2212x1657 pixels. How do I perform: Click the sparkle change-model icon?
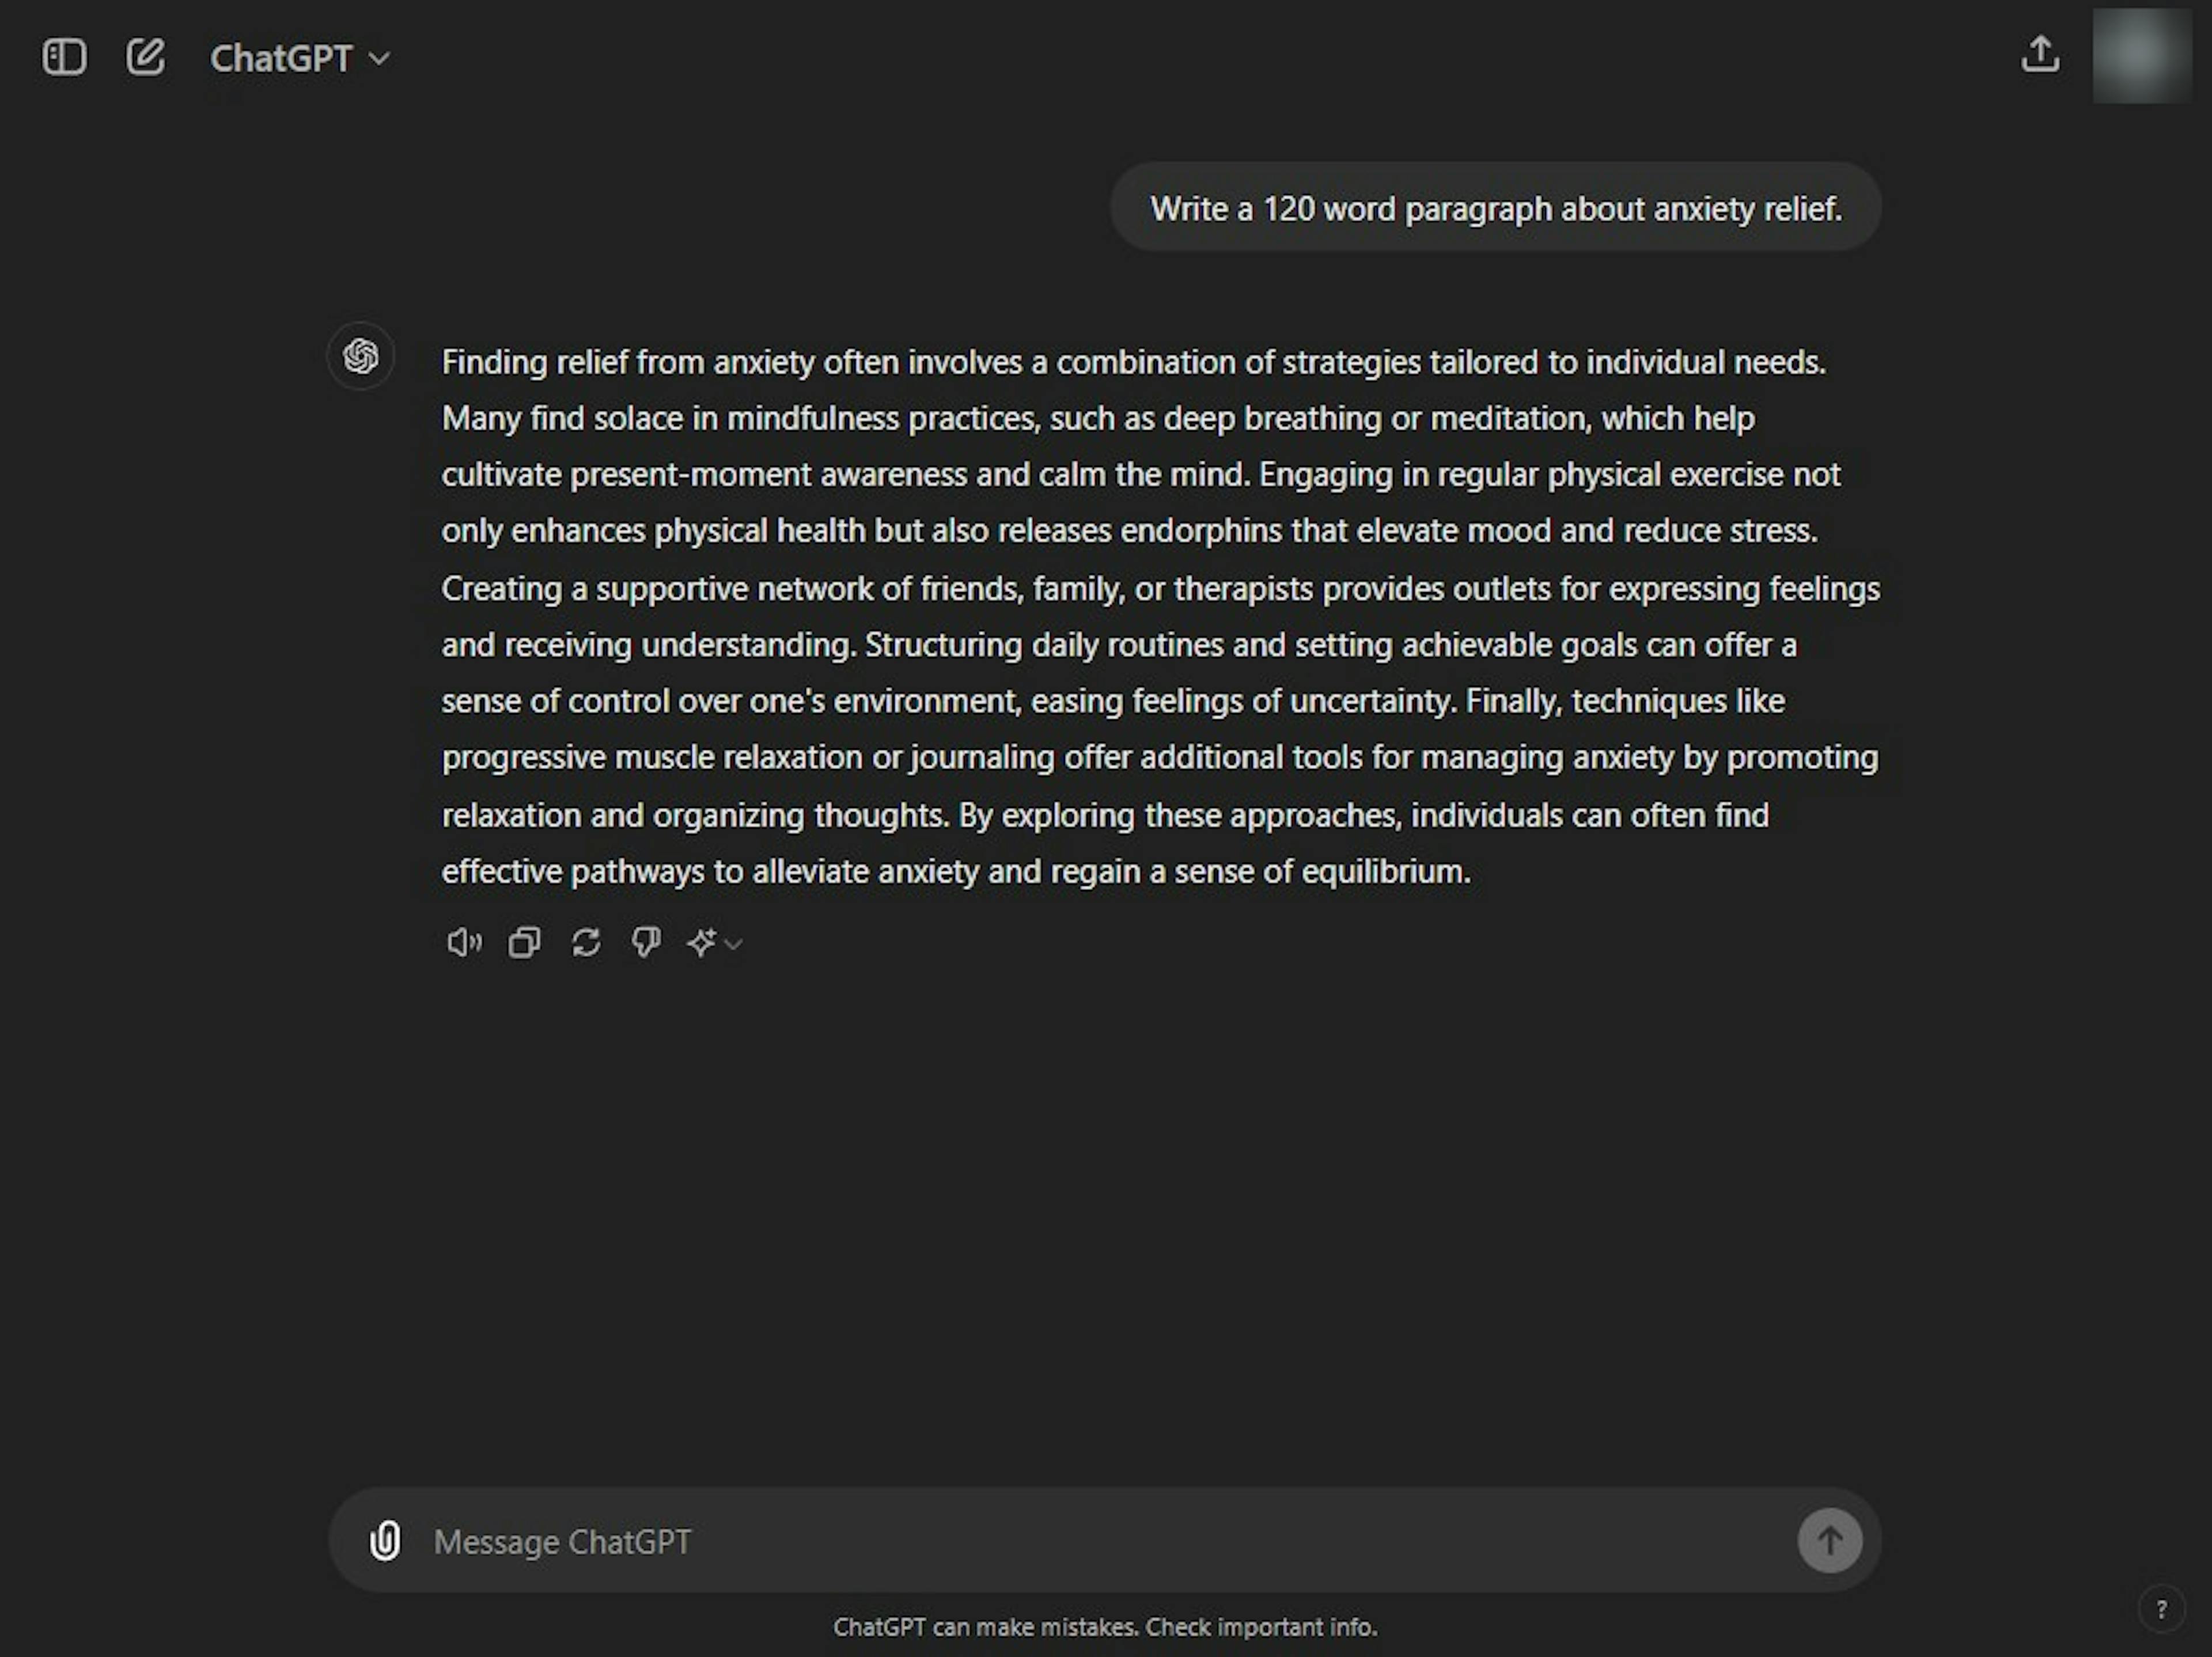(702, 942)
